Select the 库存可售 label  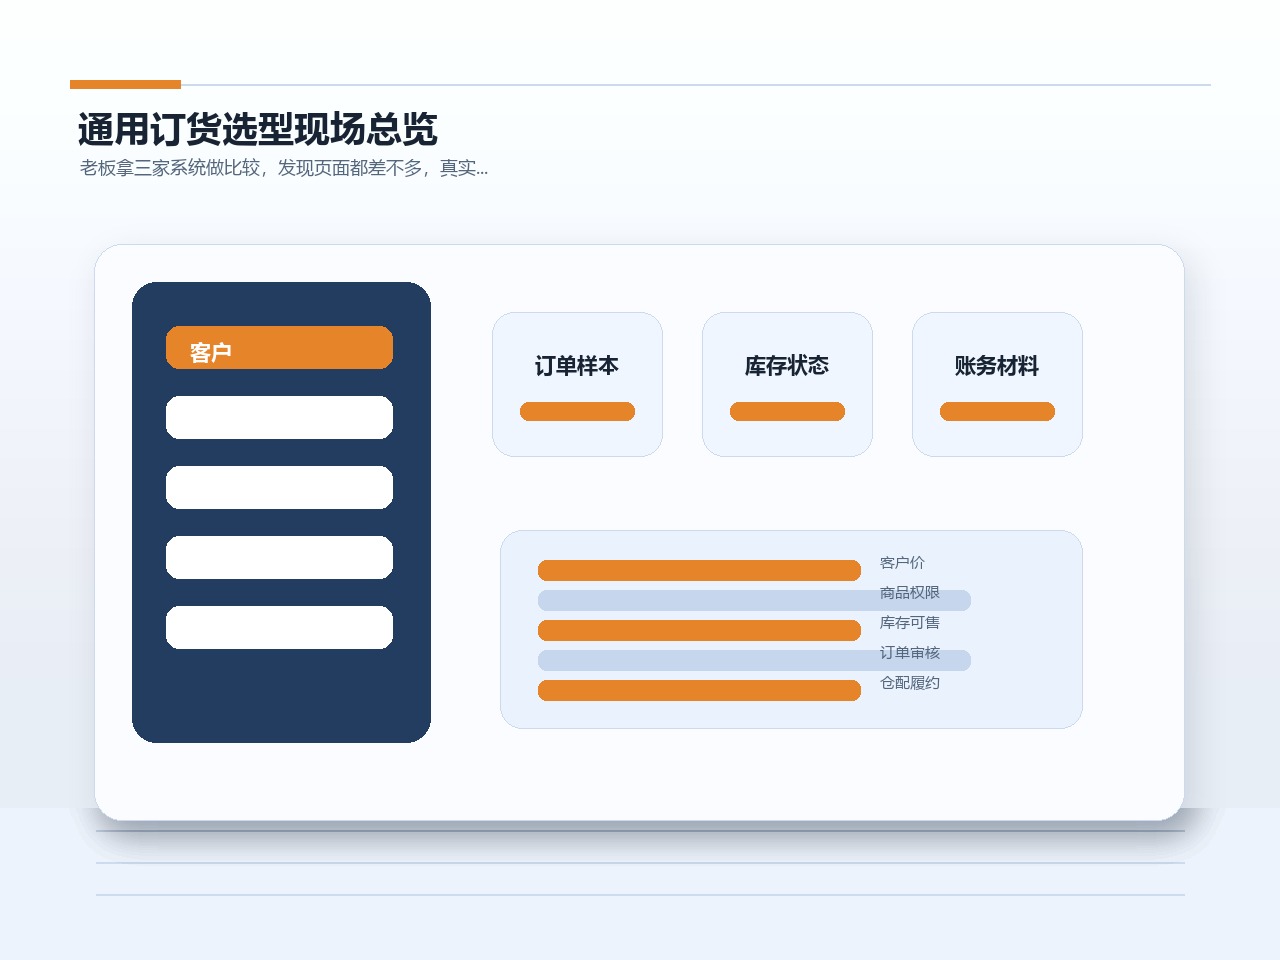[910, 623]
